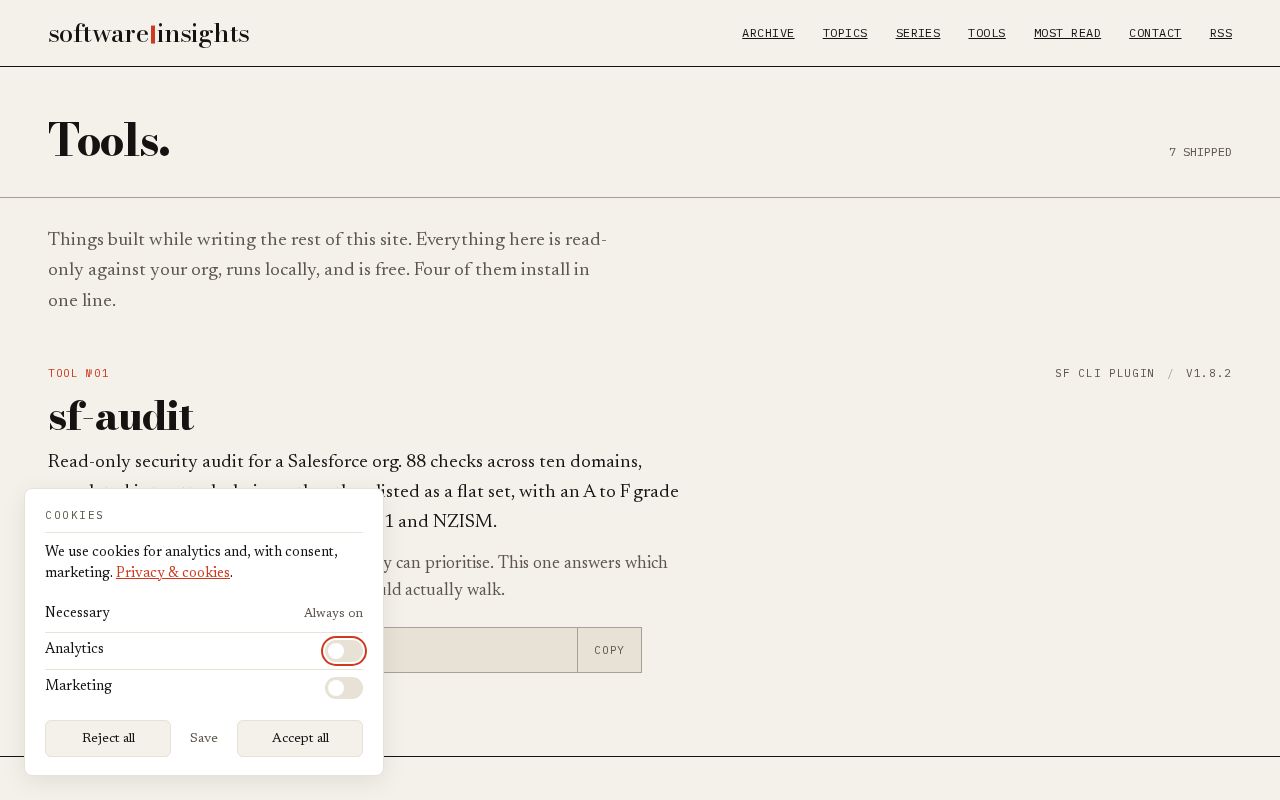This screenshot has height=800, width=1280.
Task: Save cookie preferences
Action: 204,738
